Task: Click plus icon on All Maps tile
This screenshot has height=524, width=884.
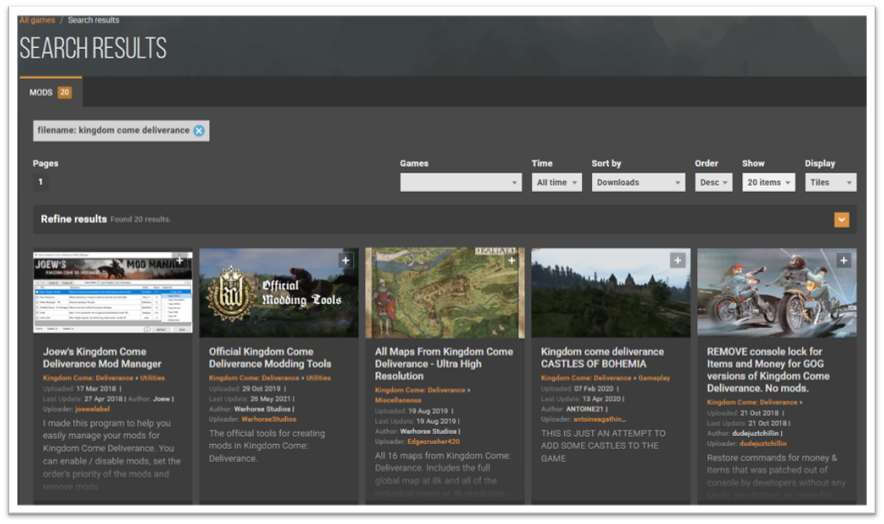Action: pos(512,261)
